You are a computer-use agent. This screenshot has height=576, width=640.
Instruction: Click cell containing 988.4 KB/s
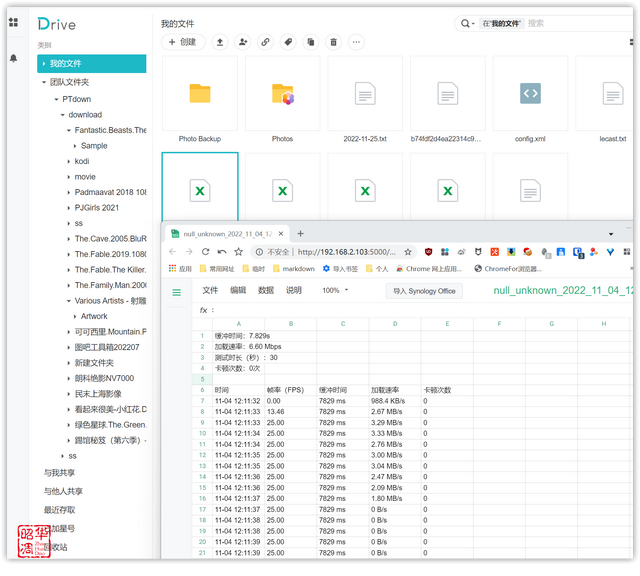pos(395,401)
